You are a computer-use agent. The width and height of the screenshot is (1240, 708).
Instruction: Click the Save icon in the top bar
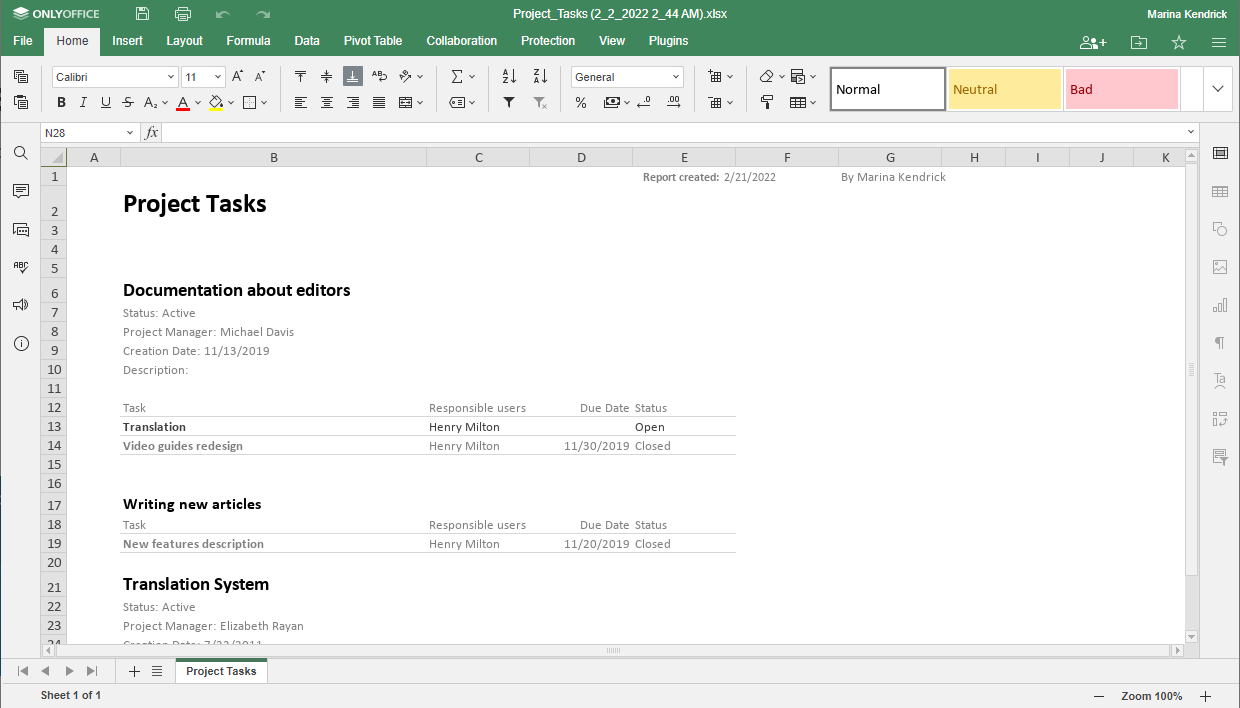click(141, 14)
